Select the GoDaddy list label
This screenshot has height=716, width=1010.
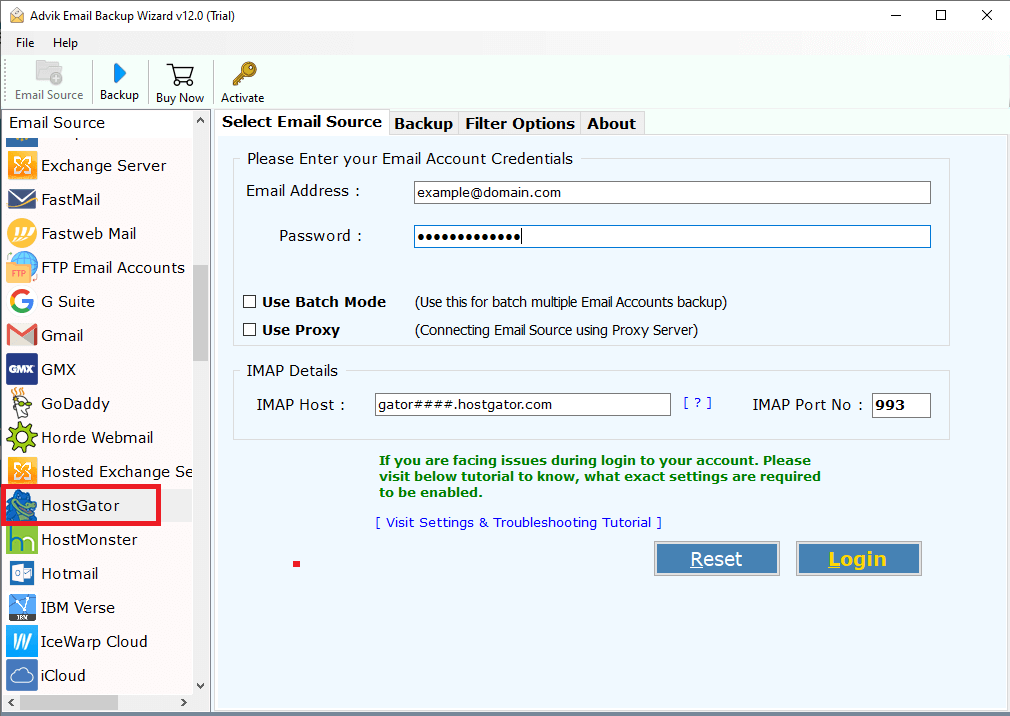75,404
